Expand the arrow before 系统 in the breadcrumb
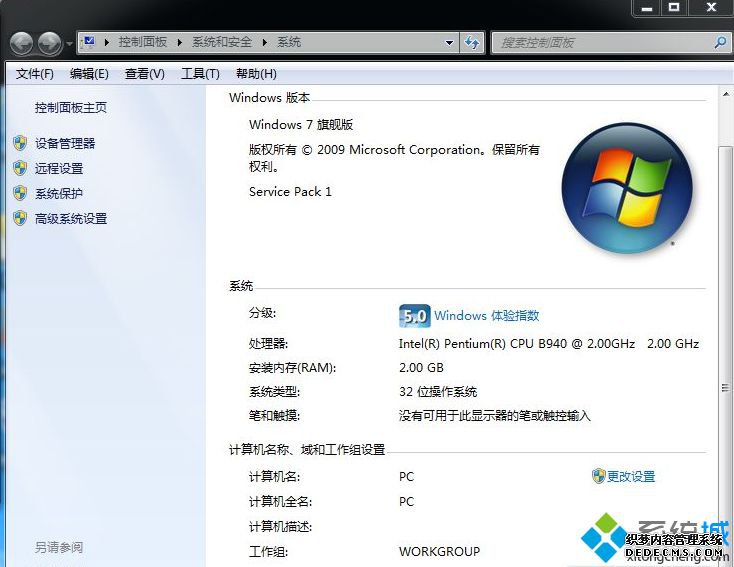 [265, 43]
